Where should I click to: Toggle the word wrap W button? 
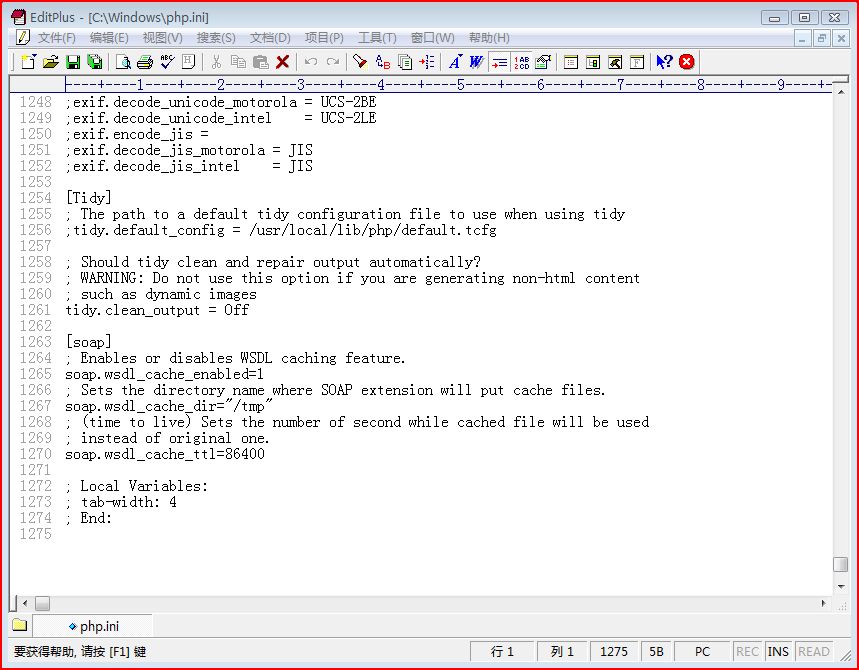476,62
